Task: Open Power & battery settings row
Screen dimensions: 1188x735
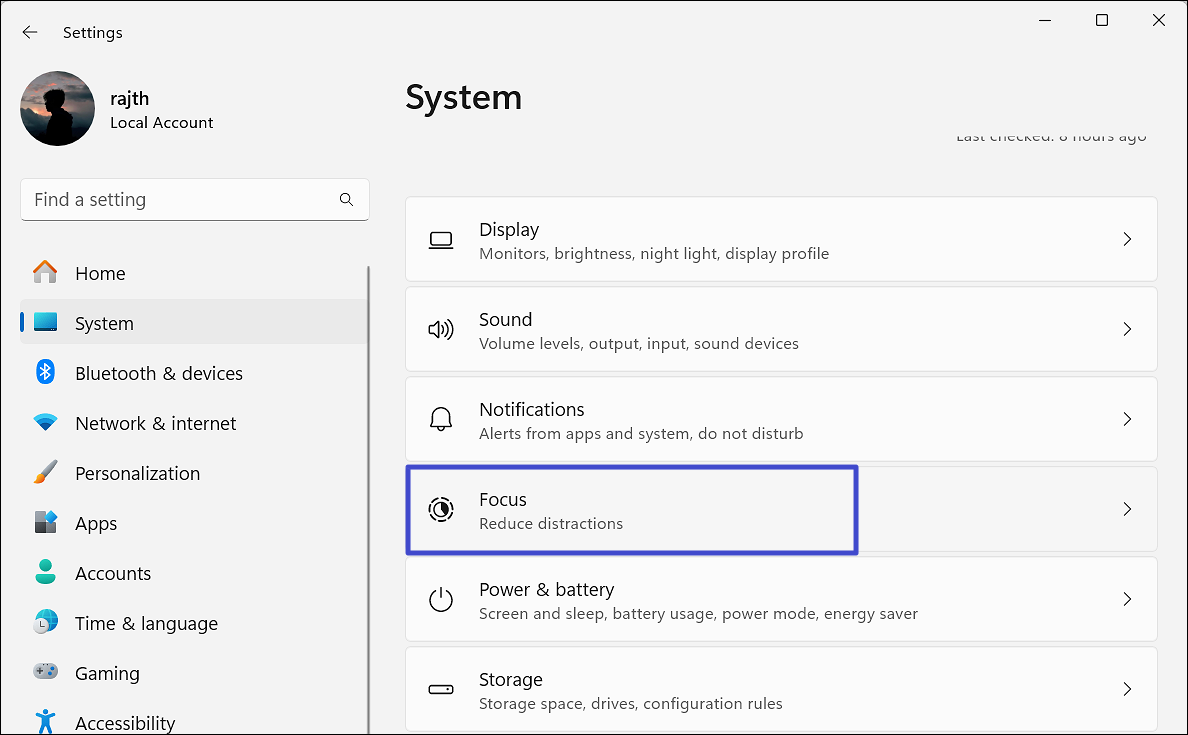Action: 780,600
